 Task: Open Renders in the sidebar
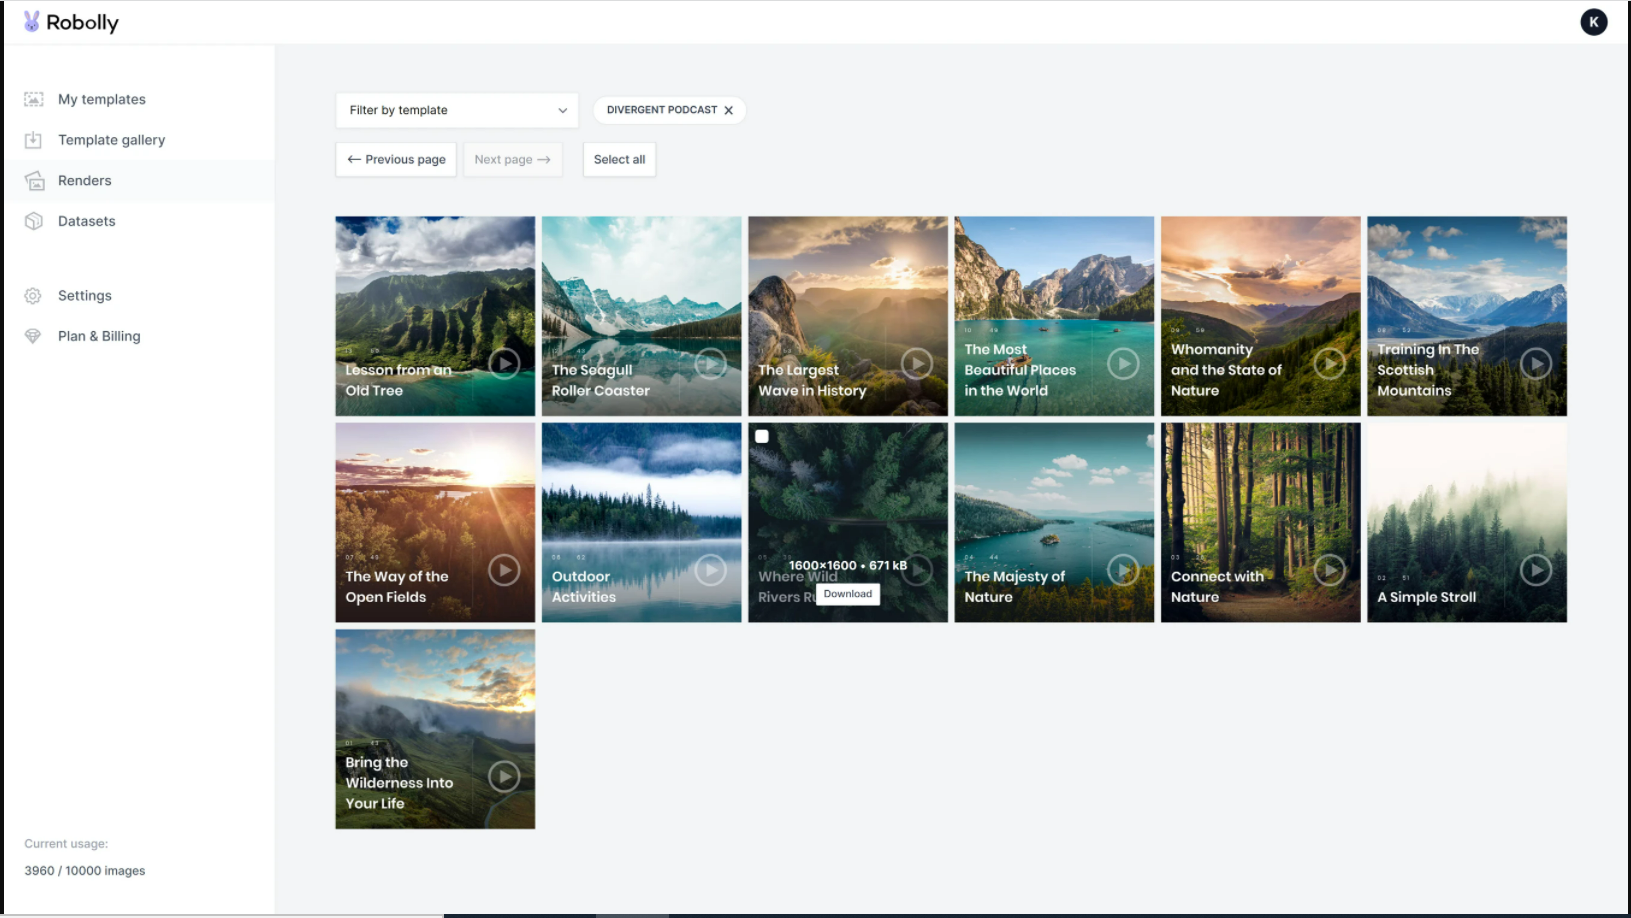85,181
